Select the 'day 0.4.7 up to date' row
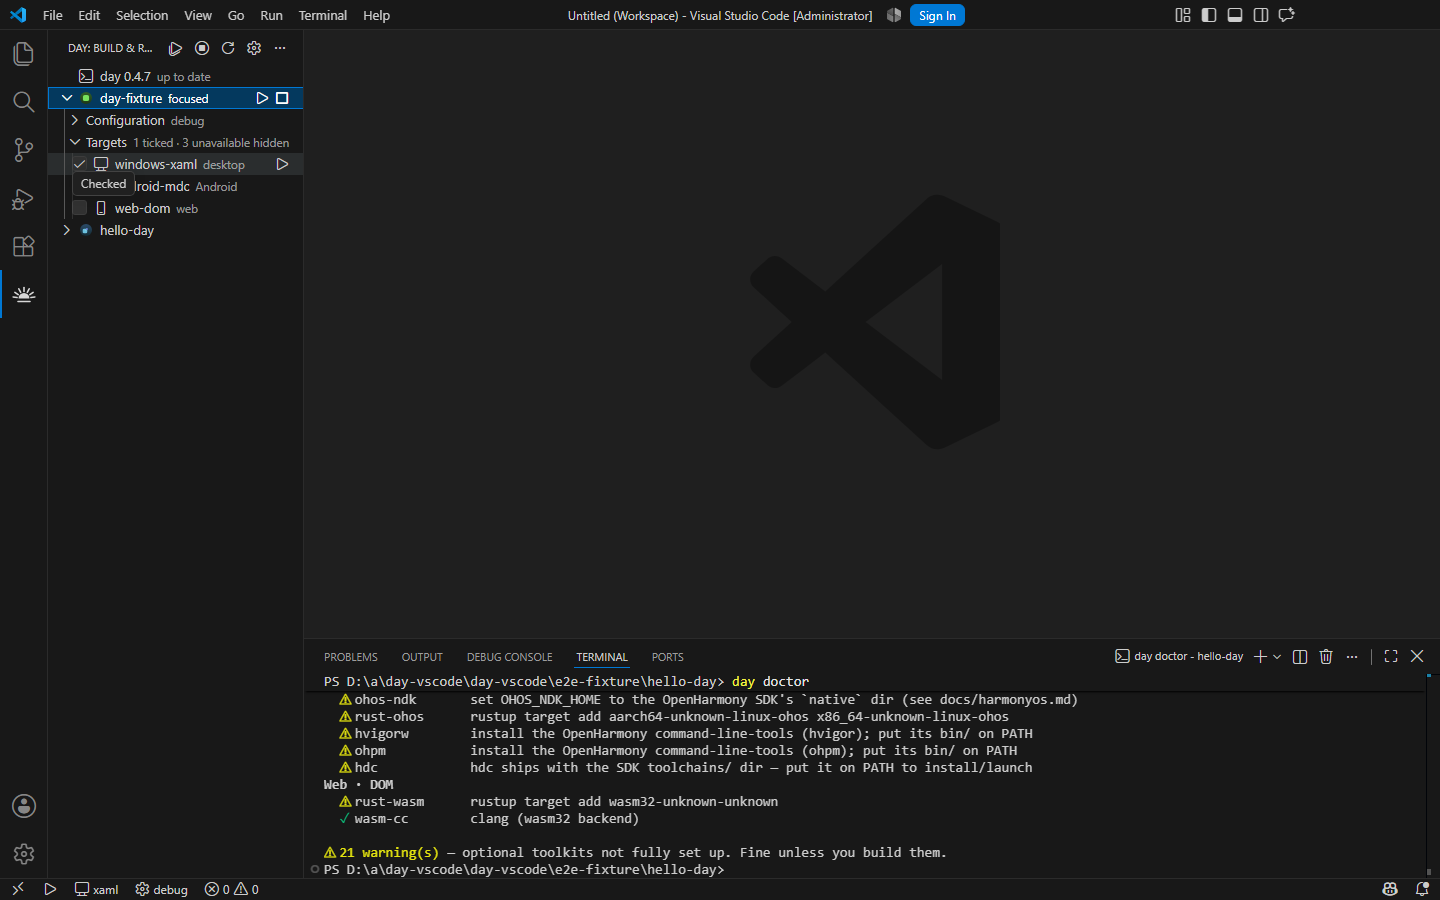Viewport: 1440px width, 900px height. 176,76
